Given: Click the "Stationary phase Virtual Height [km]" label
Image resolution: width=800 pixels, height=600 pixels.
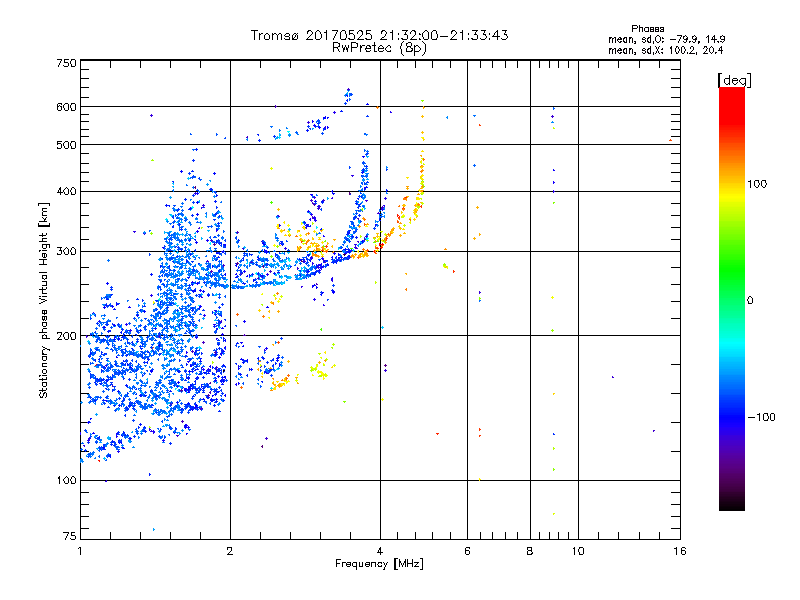Looking at the screenshot, I should pyautogui.click(x=44, y=301).
